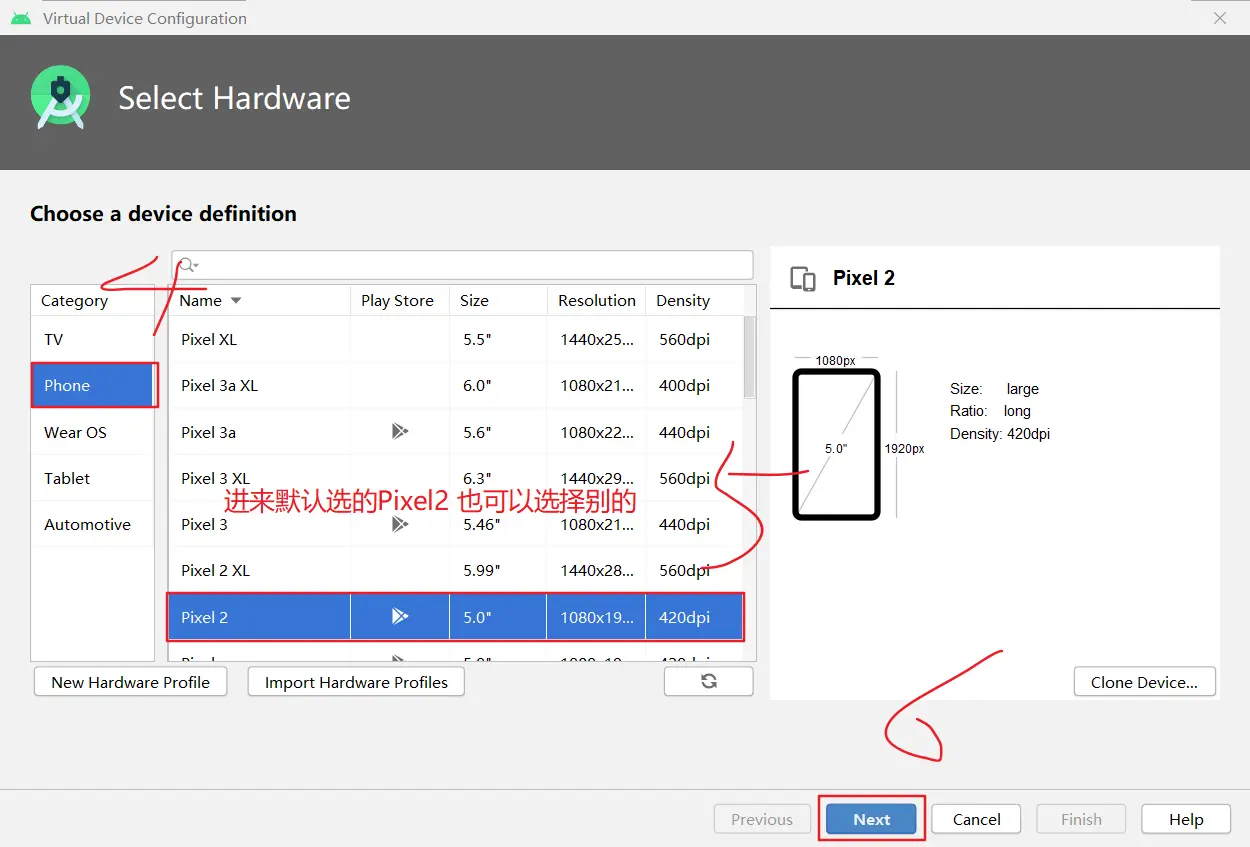1250x847 pixels.
Task: Select the Pixel 3a device name
Action: coord(208,432)
